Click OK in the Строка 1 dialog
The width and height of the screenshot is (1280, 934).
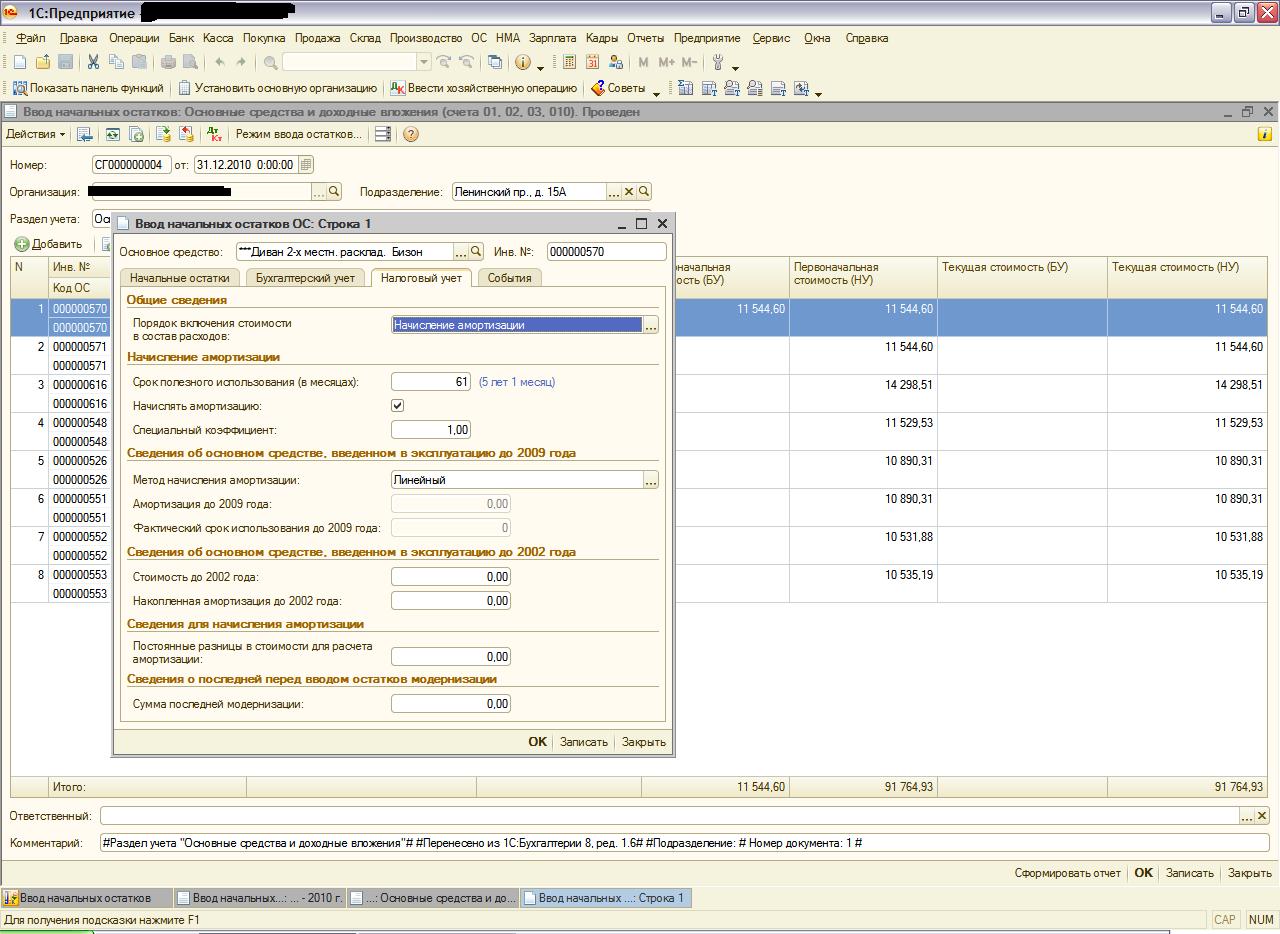[x=537, y=742]
